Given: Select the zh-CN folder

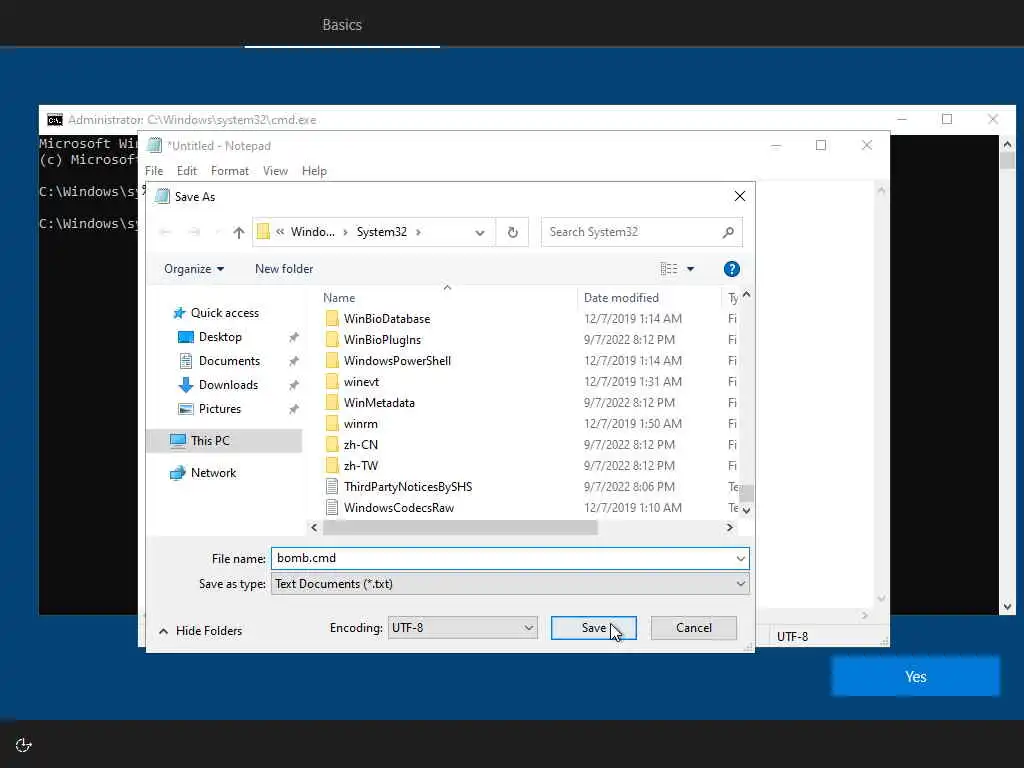Looking at the screenshot, I should coord(360,444).
